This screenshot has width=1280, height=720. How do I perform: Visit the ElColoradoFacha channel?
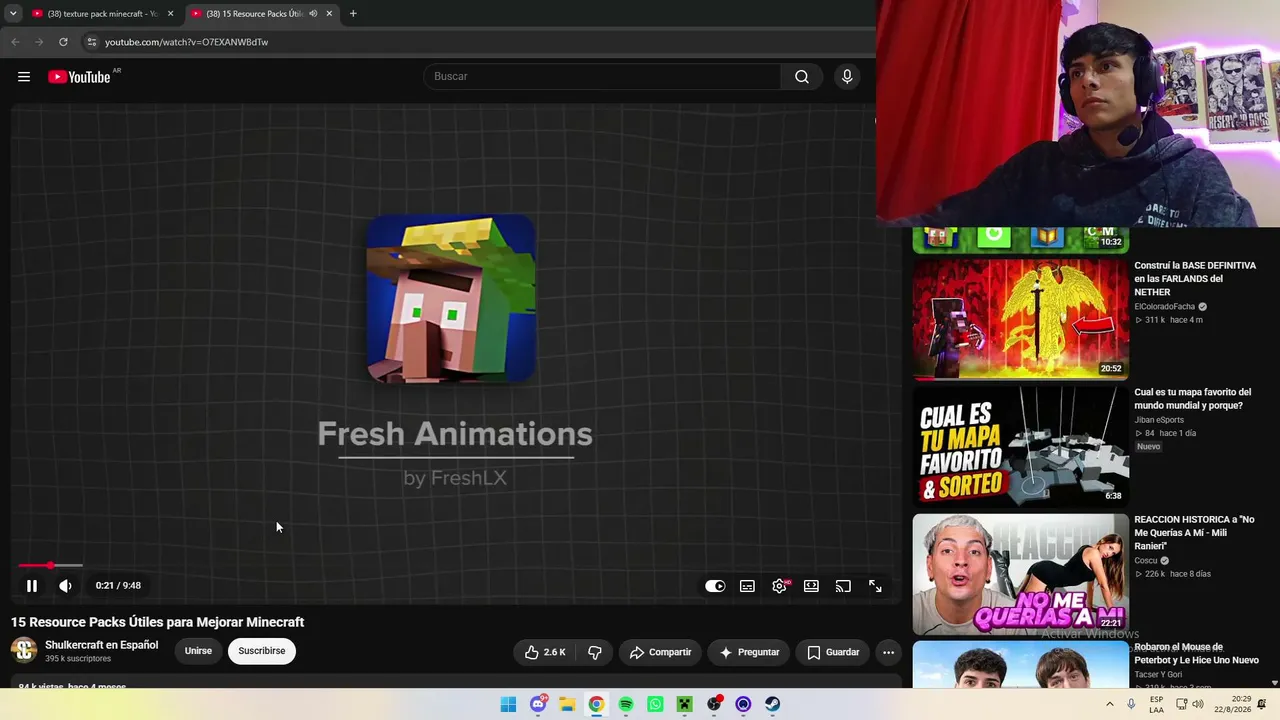pyautogui.click(x=1164, y=307)
